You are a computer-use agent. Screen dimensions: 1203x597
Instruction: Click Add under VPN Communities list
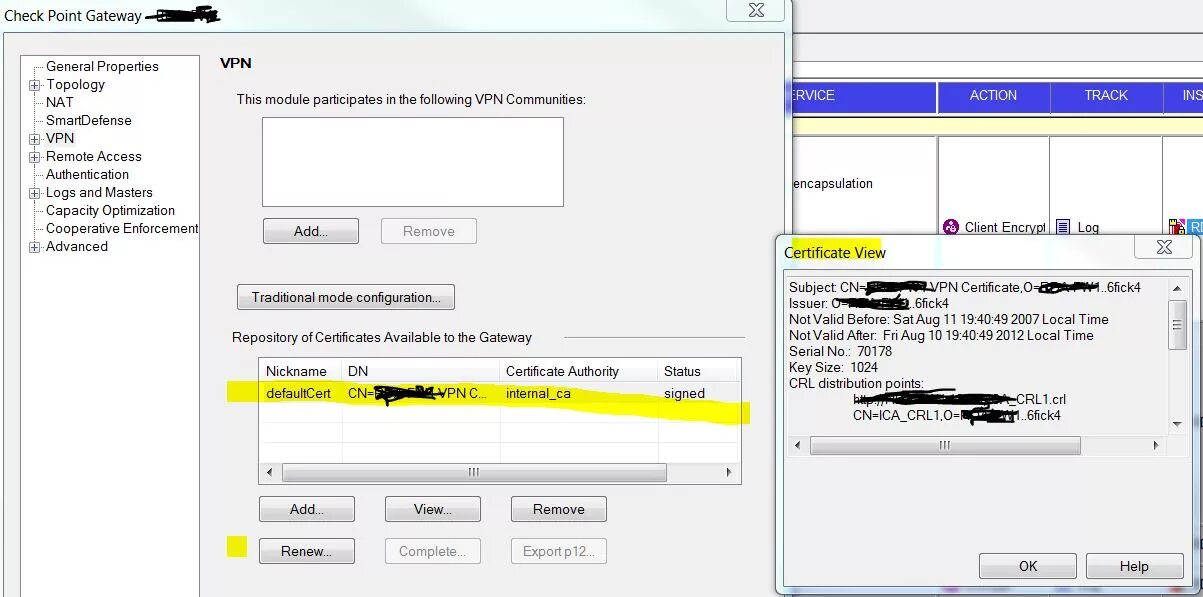pos(310,231)
